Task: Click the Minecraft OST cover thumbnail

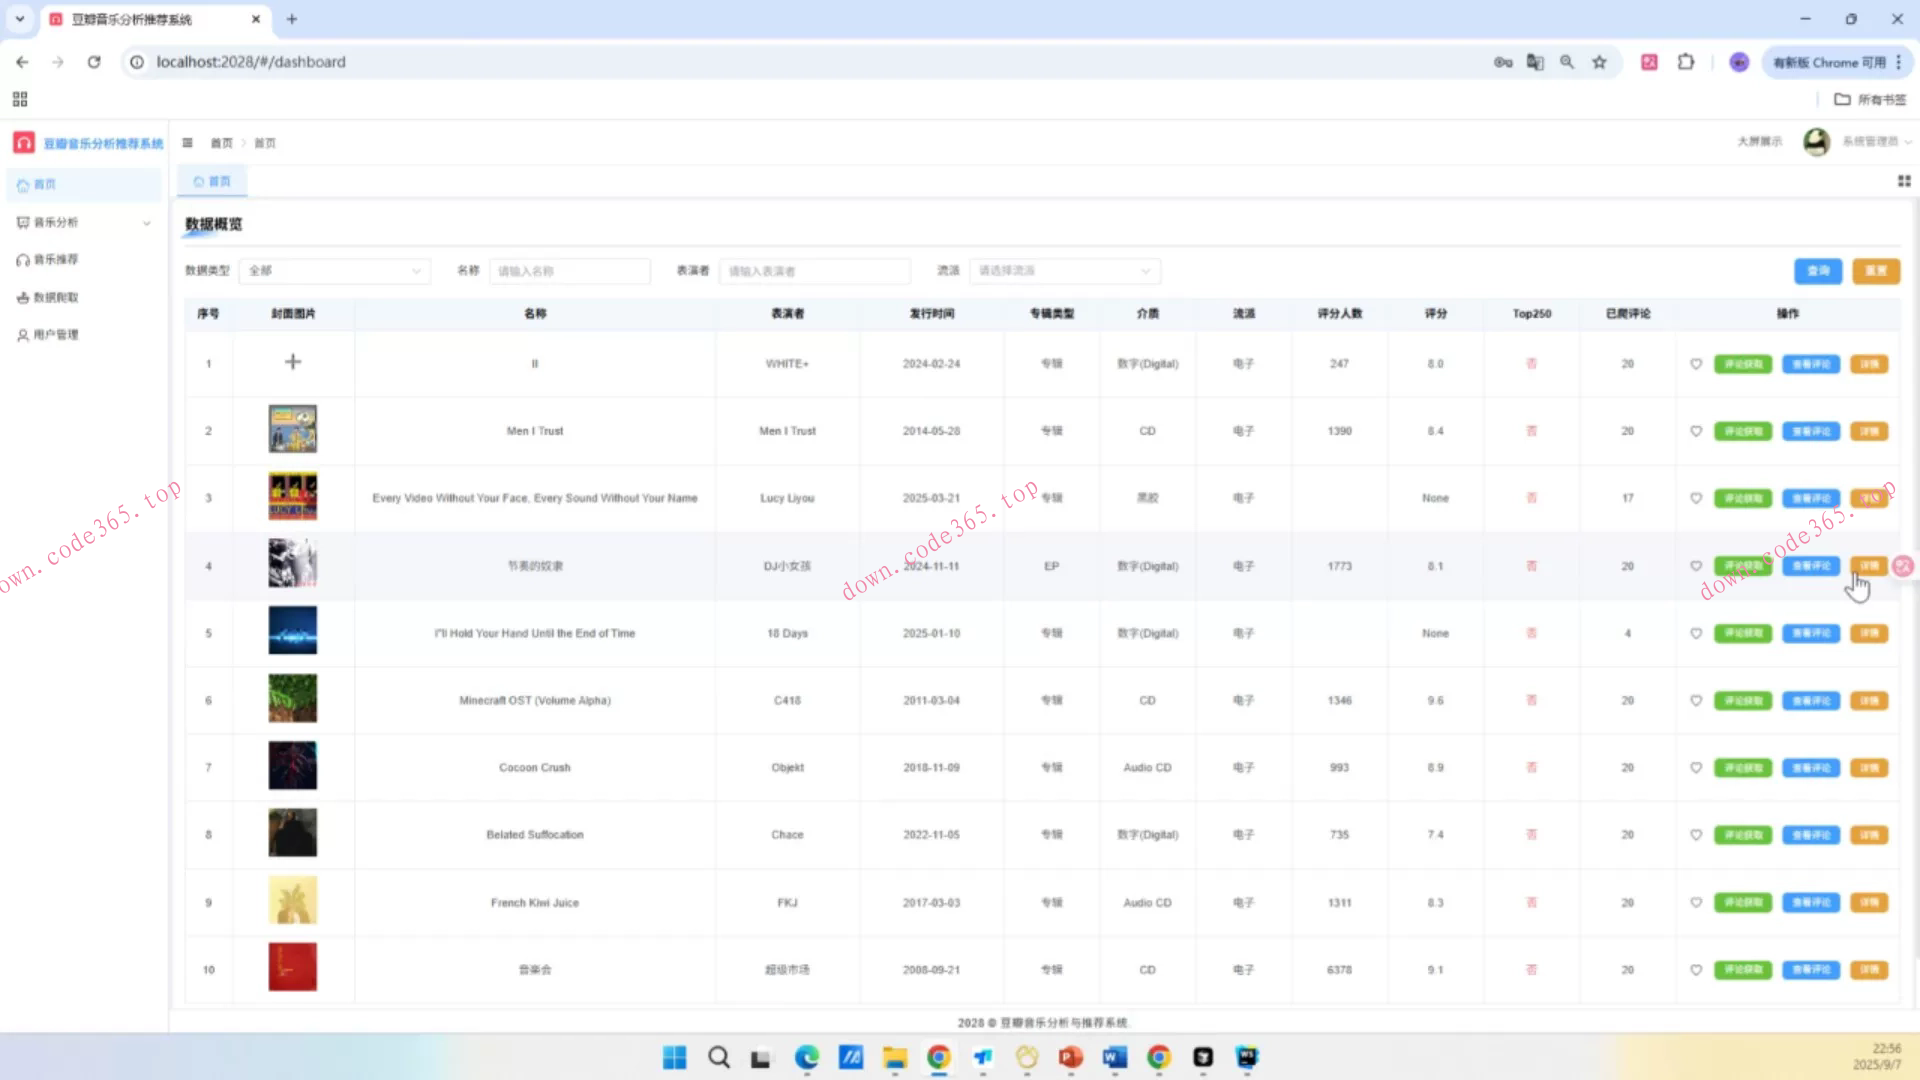Action: point(293,698)
